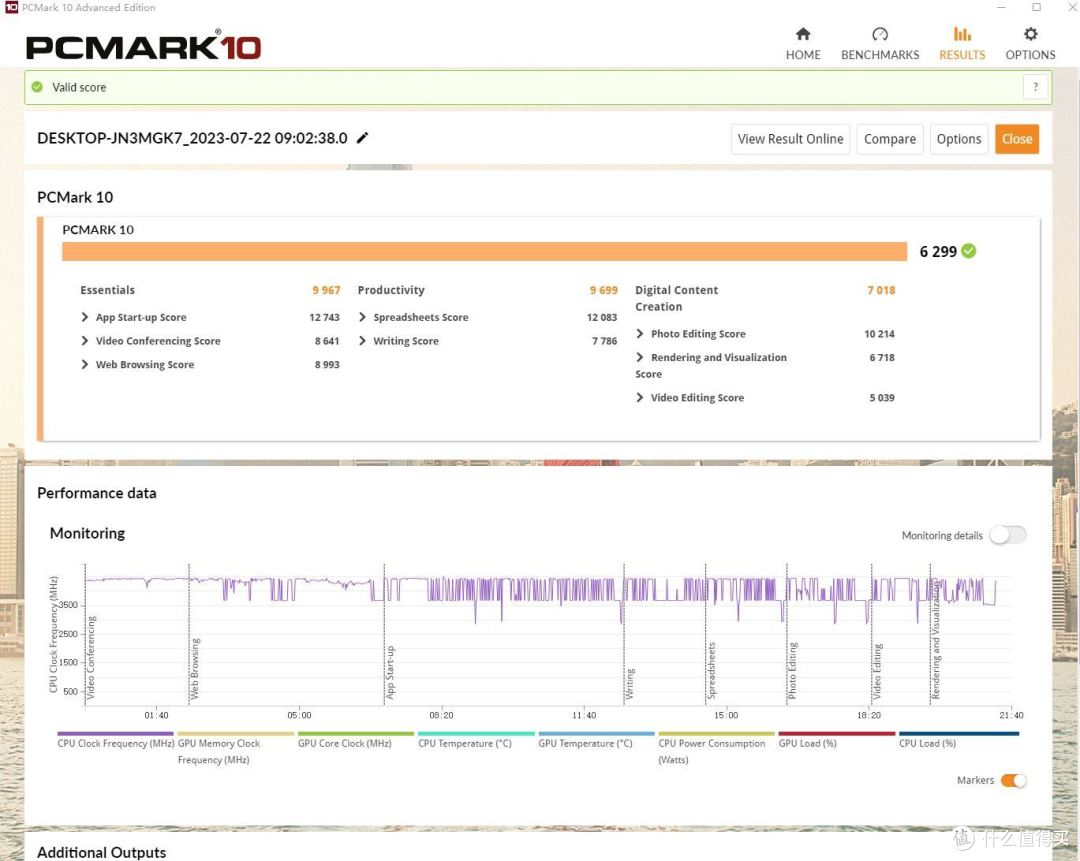
Task: Expand Video Editing Score row
Action: (640, 397)
